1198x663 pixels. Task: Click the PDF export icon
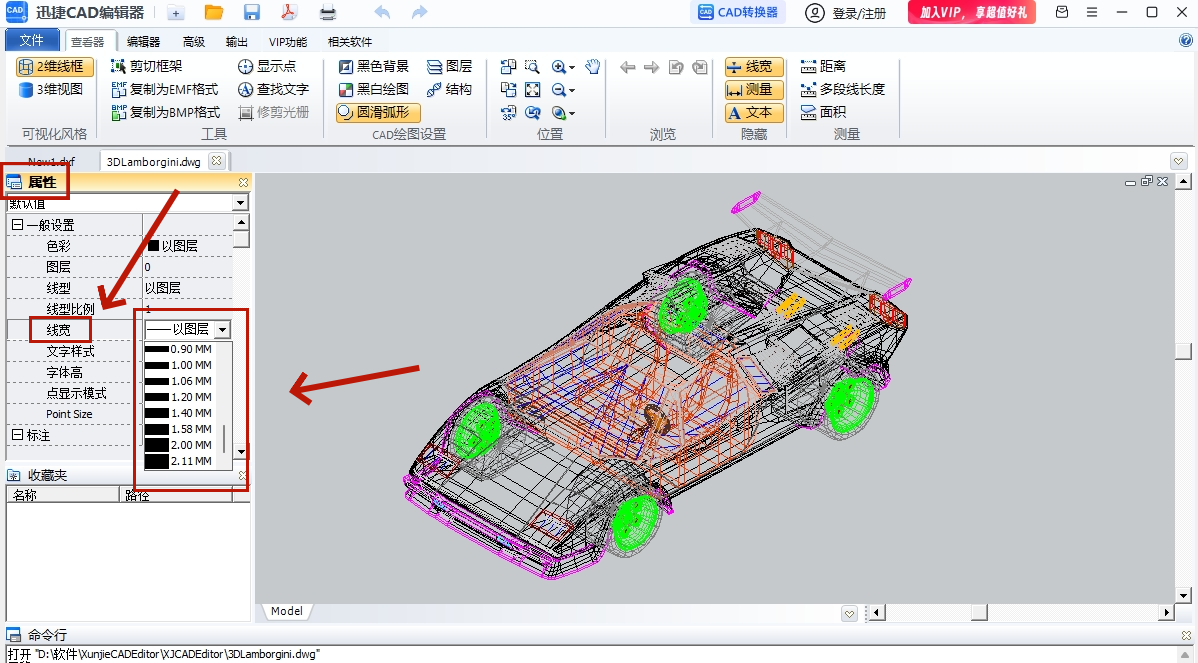point(289,12)
